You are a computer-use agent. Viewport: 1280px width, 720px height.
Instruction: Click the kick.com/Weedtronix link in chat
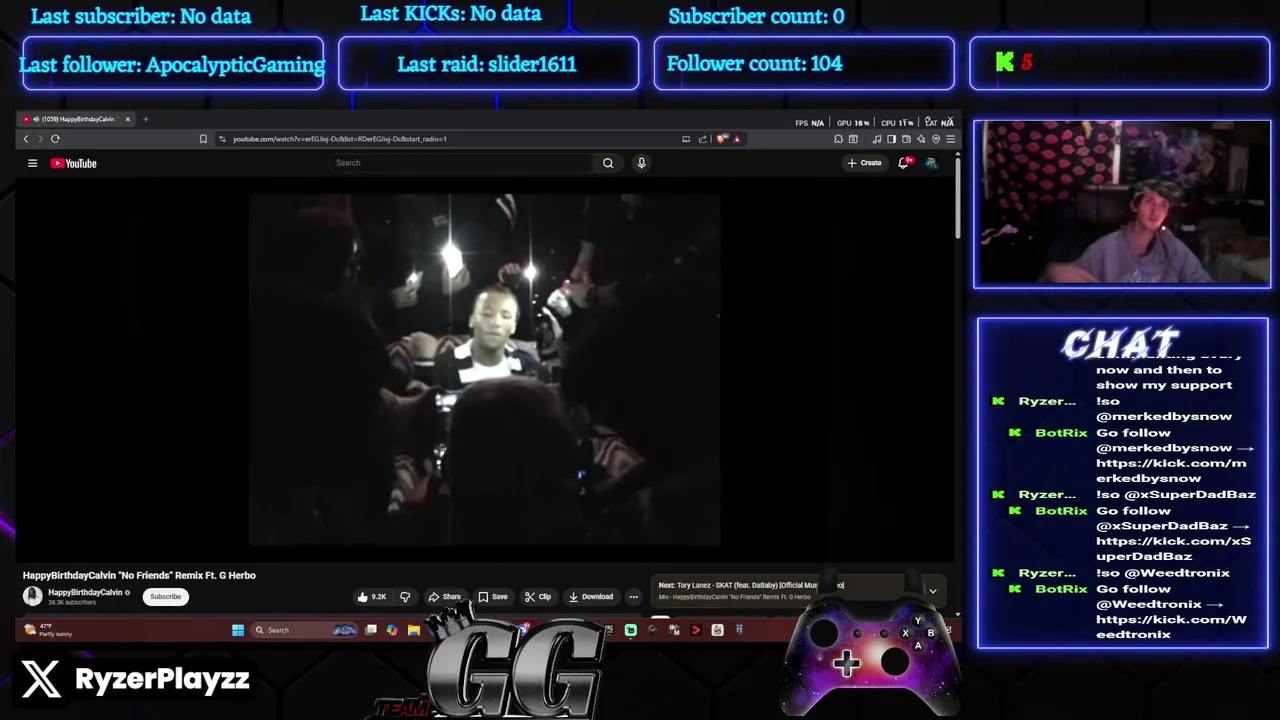[x=1171, y=626]
